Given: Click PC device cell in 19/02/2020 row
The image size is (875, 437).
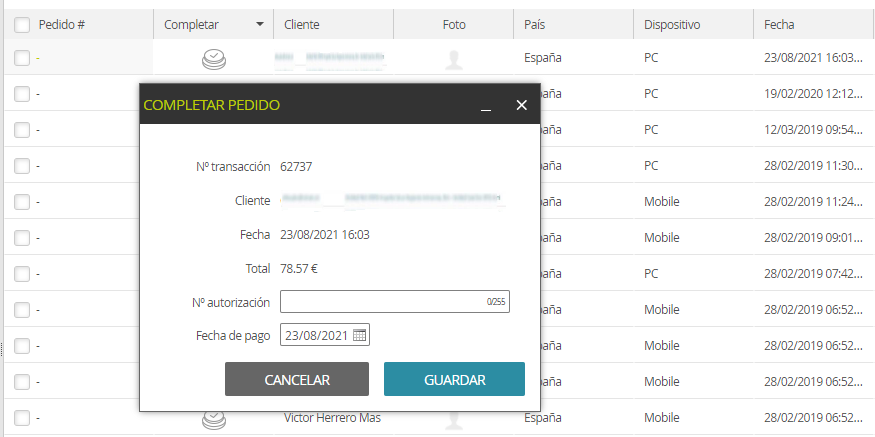Looking at the screenshot, I should point(651,94).
